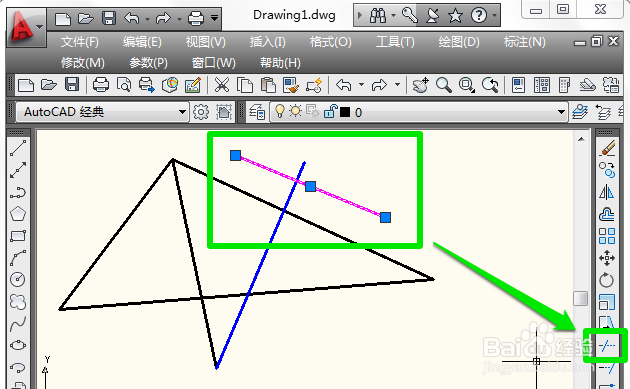Screen dimensions: 630x389
Task: Select the Line draw tool
Action: [18, 148]
